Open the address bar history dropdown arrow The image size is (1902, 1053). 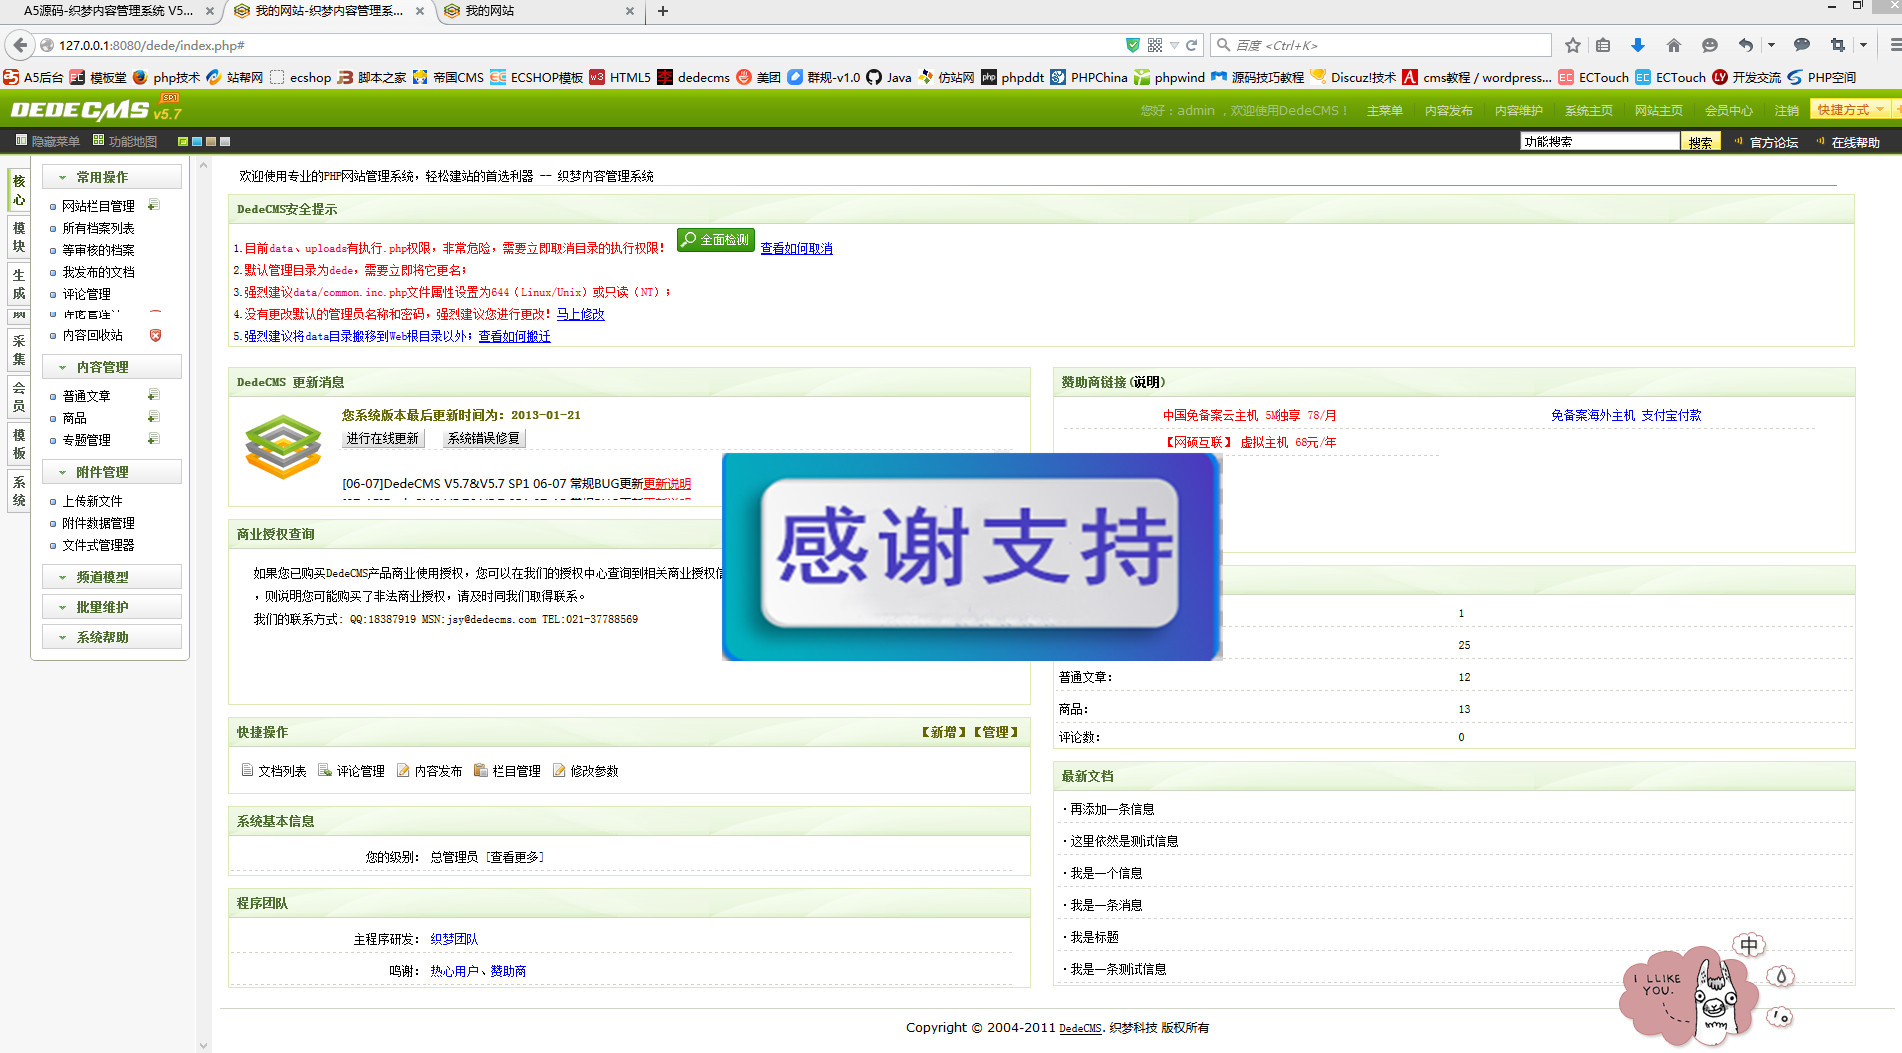pos(1174,45)
